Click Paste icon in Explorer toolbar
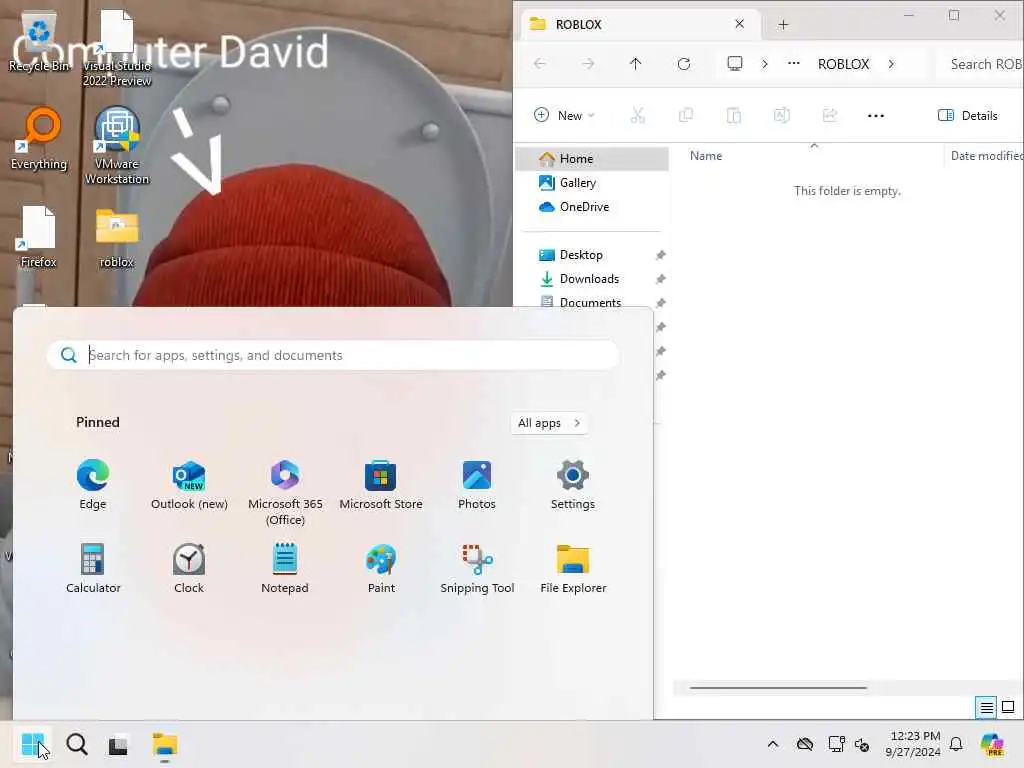The width and height of the screenshot is (1024, 768). [733, 116]
